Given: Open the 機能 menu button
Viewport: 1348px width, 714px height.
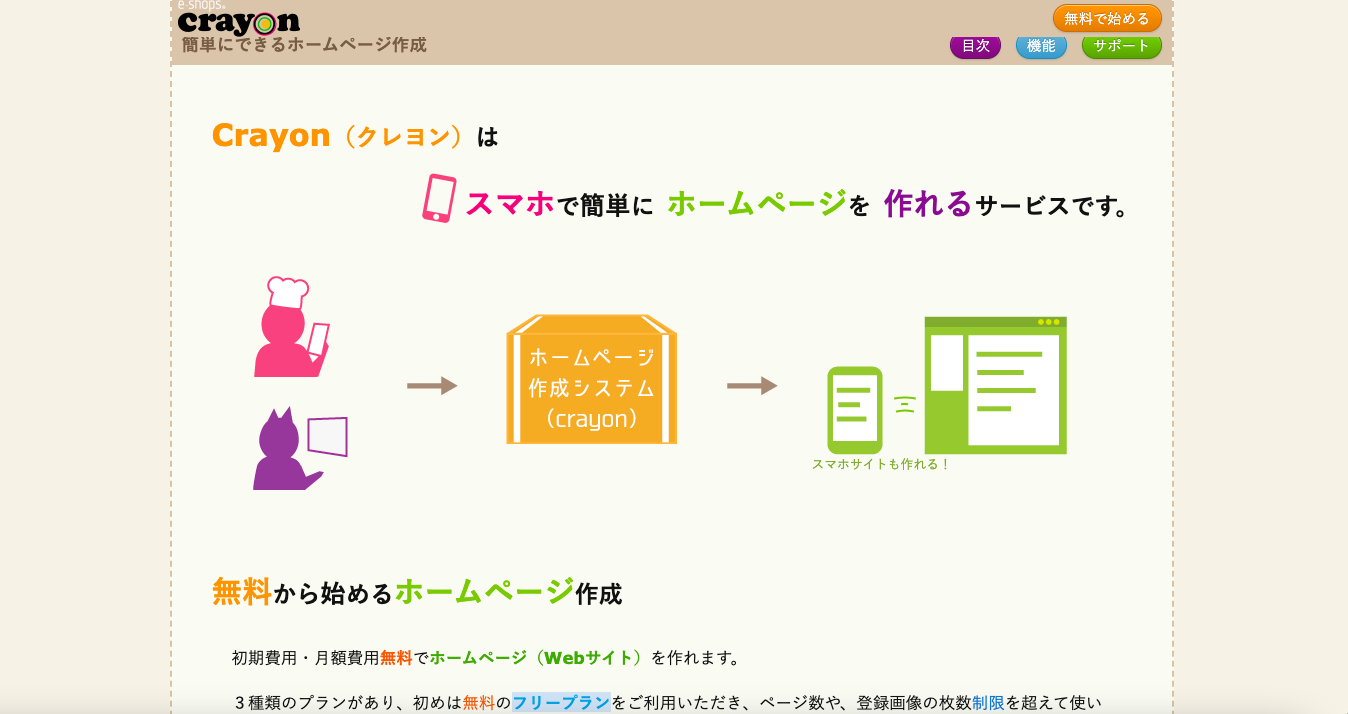Looking at the screenshot, I should click(1041, 46).
